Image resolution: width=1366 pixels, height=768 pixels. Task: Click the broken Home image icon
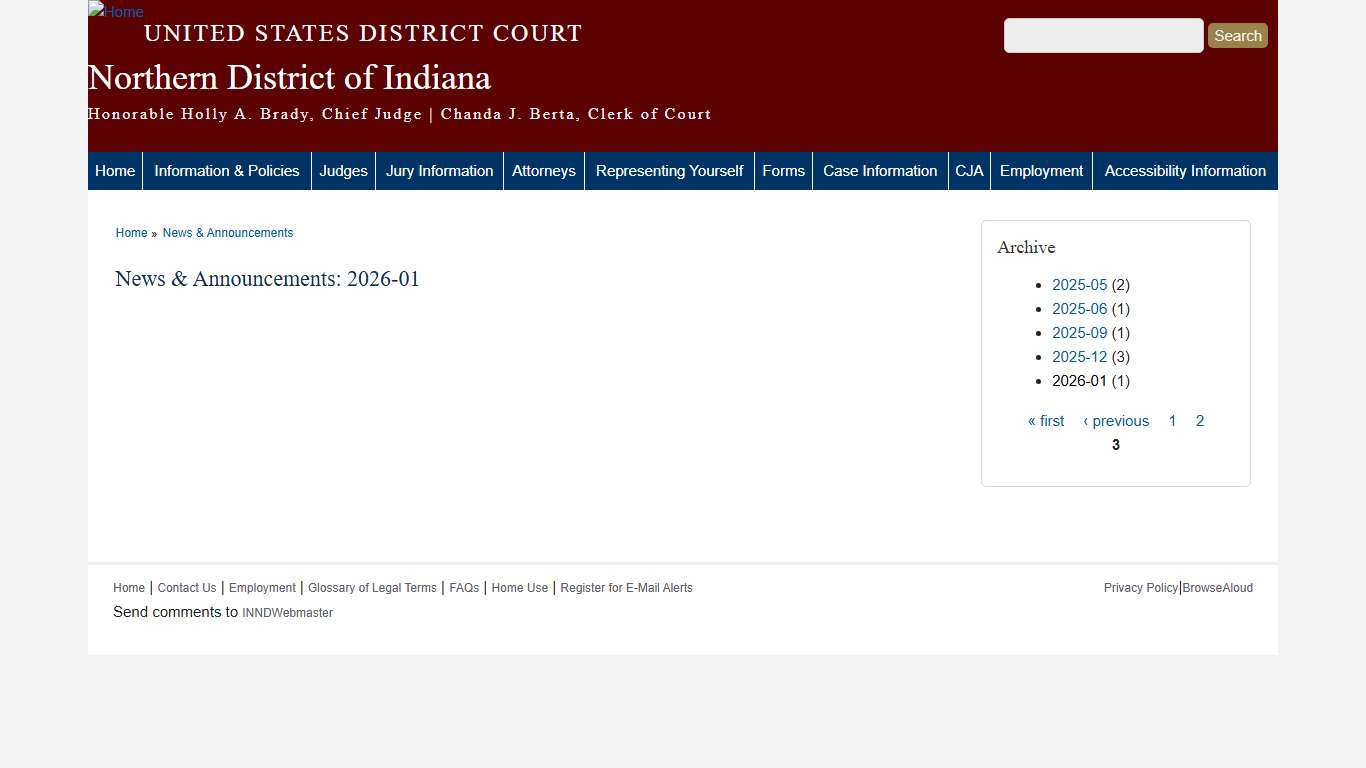pos(115,12)
